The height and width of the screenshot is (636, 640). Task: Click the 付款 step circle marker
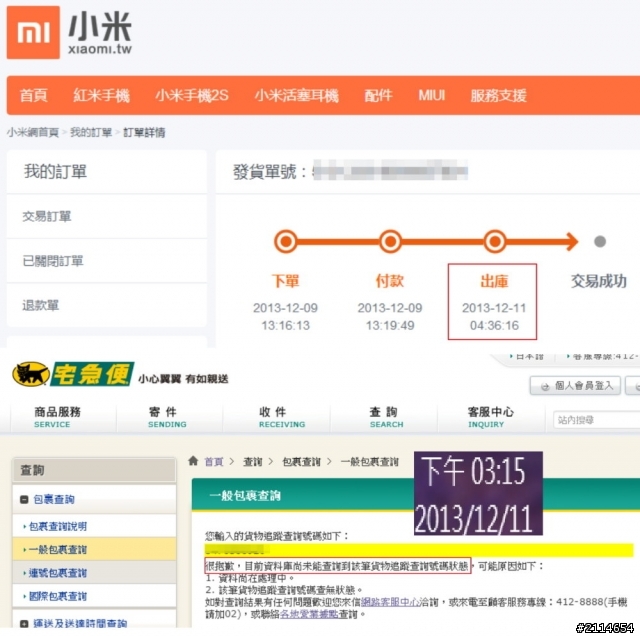coord(390,241)
